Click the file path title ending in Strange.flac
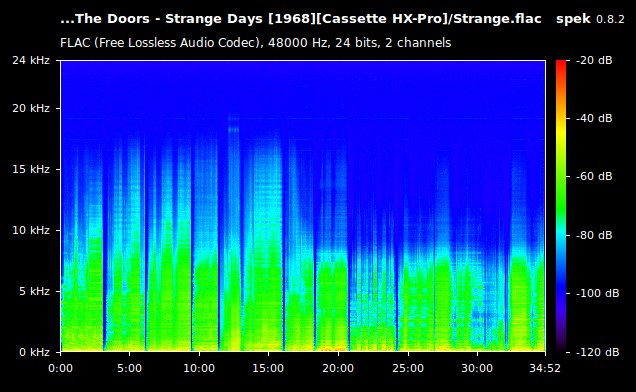The height and width of the screenshot is (392, 636). click(x=301, y=19)
